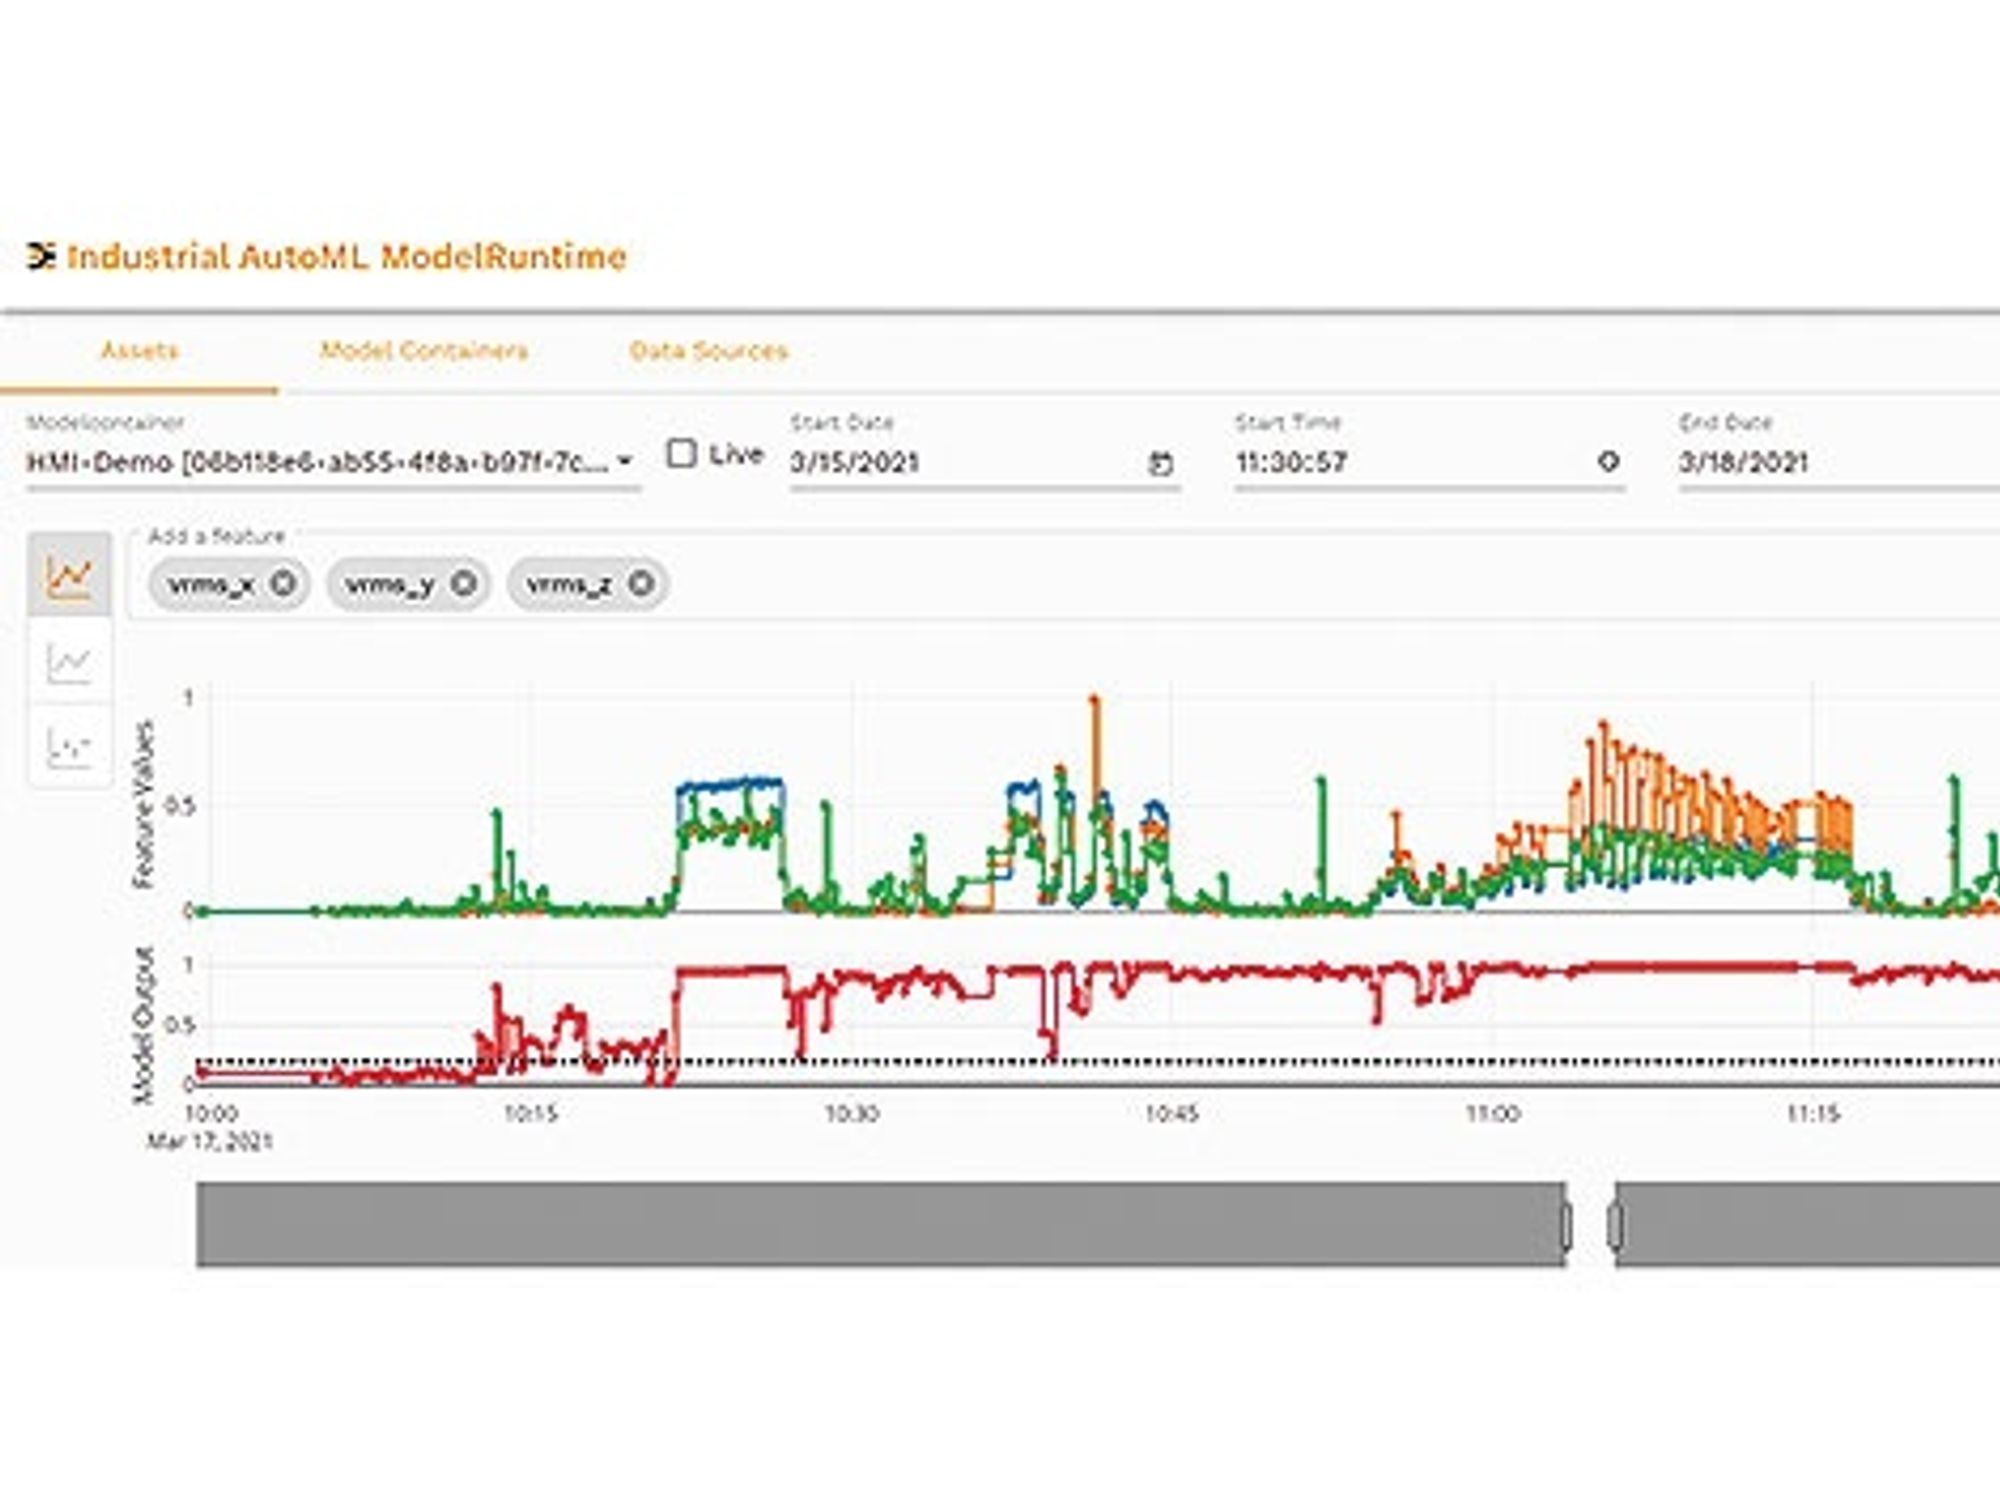Click the Model Output axis title
Viewport: 2000px width, 1500px height.
[x=144, y=1025]
